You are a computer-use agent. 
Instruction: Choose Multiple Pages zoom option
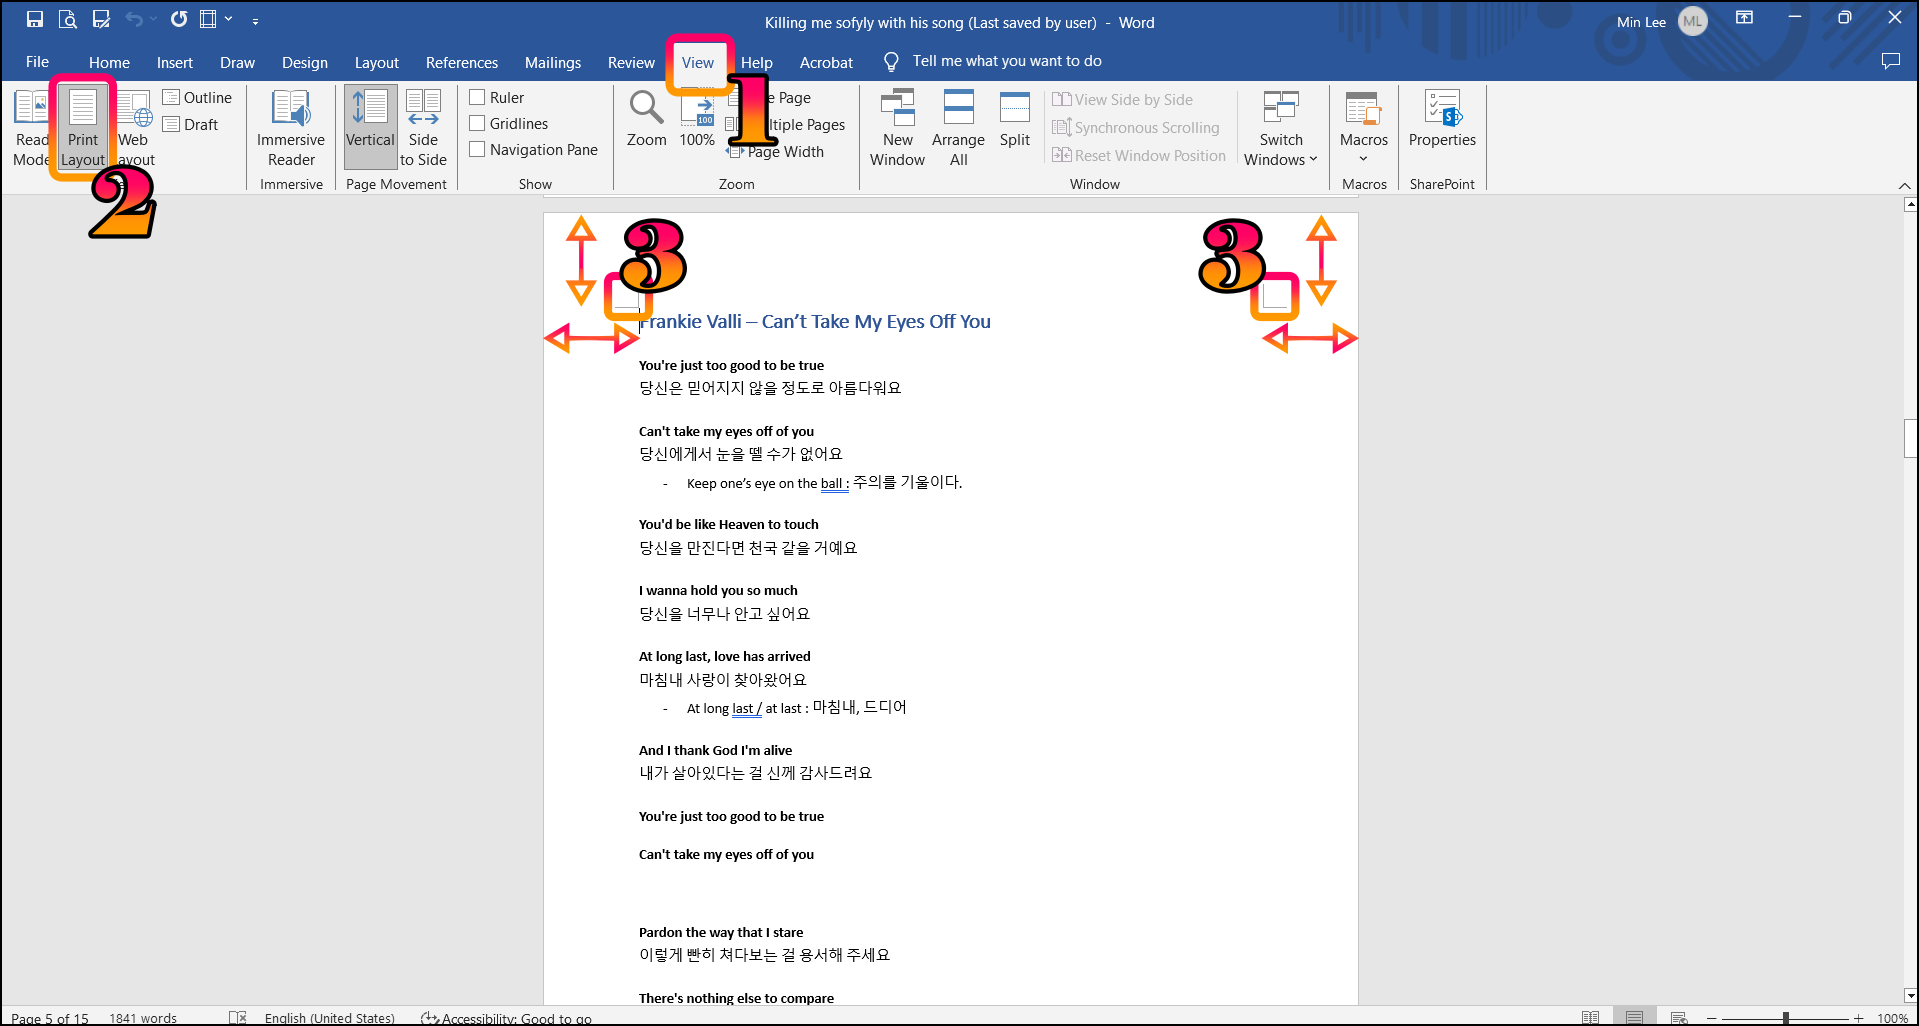point(786,124)
